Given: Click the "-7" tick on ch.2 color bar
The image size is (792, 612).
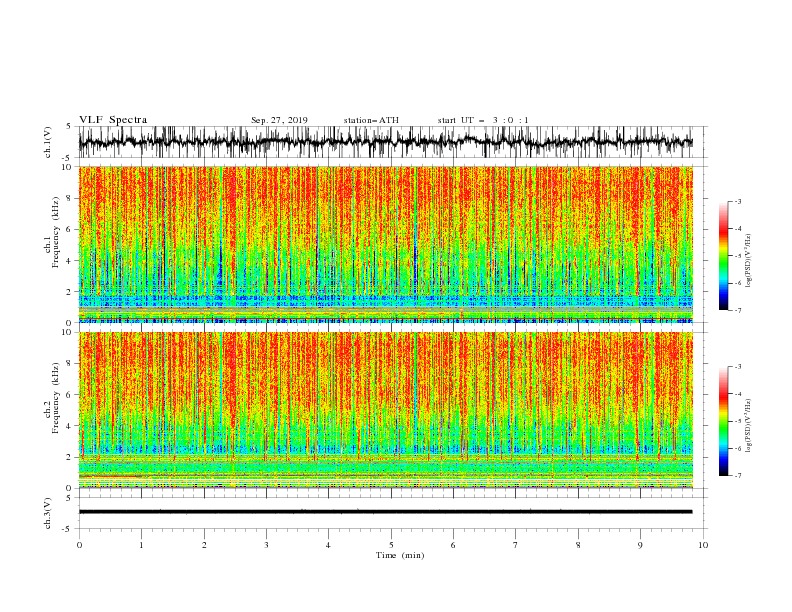Looking at the screenshot, I should click(737, 476).
